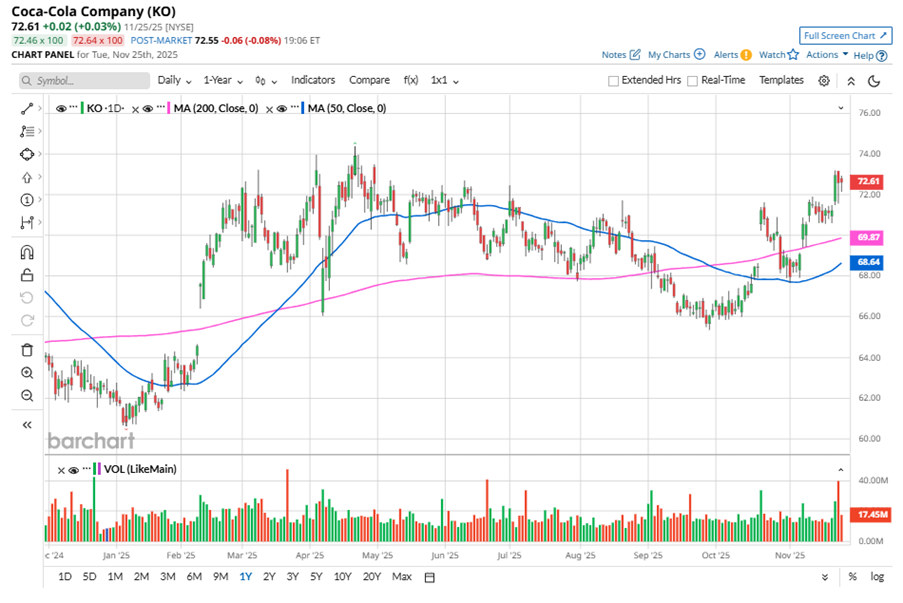The height and width of the screenshot is (603, 903).
Task: Toggle visibility eye of MA 200 indicator
Action: [147, 109]
